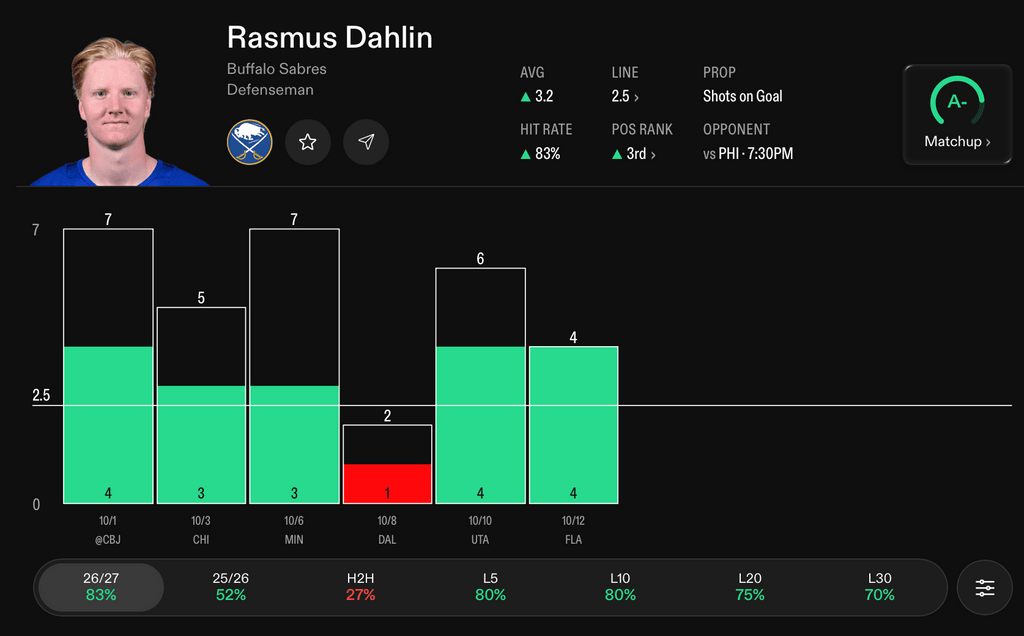This screenshot has width=1024, height=636.
Task: Click the 10/10 UTA game bar
Action: click(x=481, y=386)
